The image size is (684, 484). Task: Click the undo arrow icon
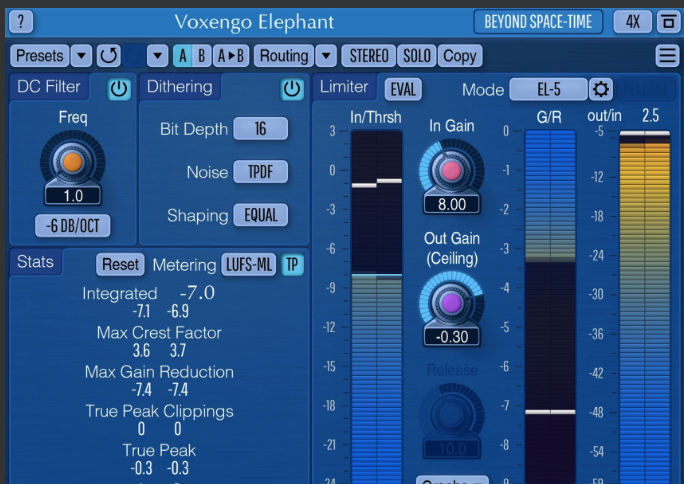(108, 56)
